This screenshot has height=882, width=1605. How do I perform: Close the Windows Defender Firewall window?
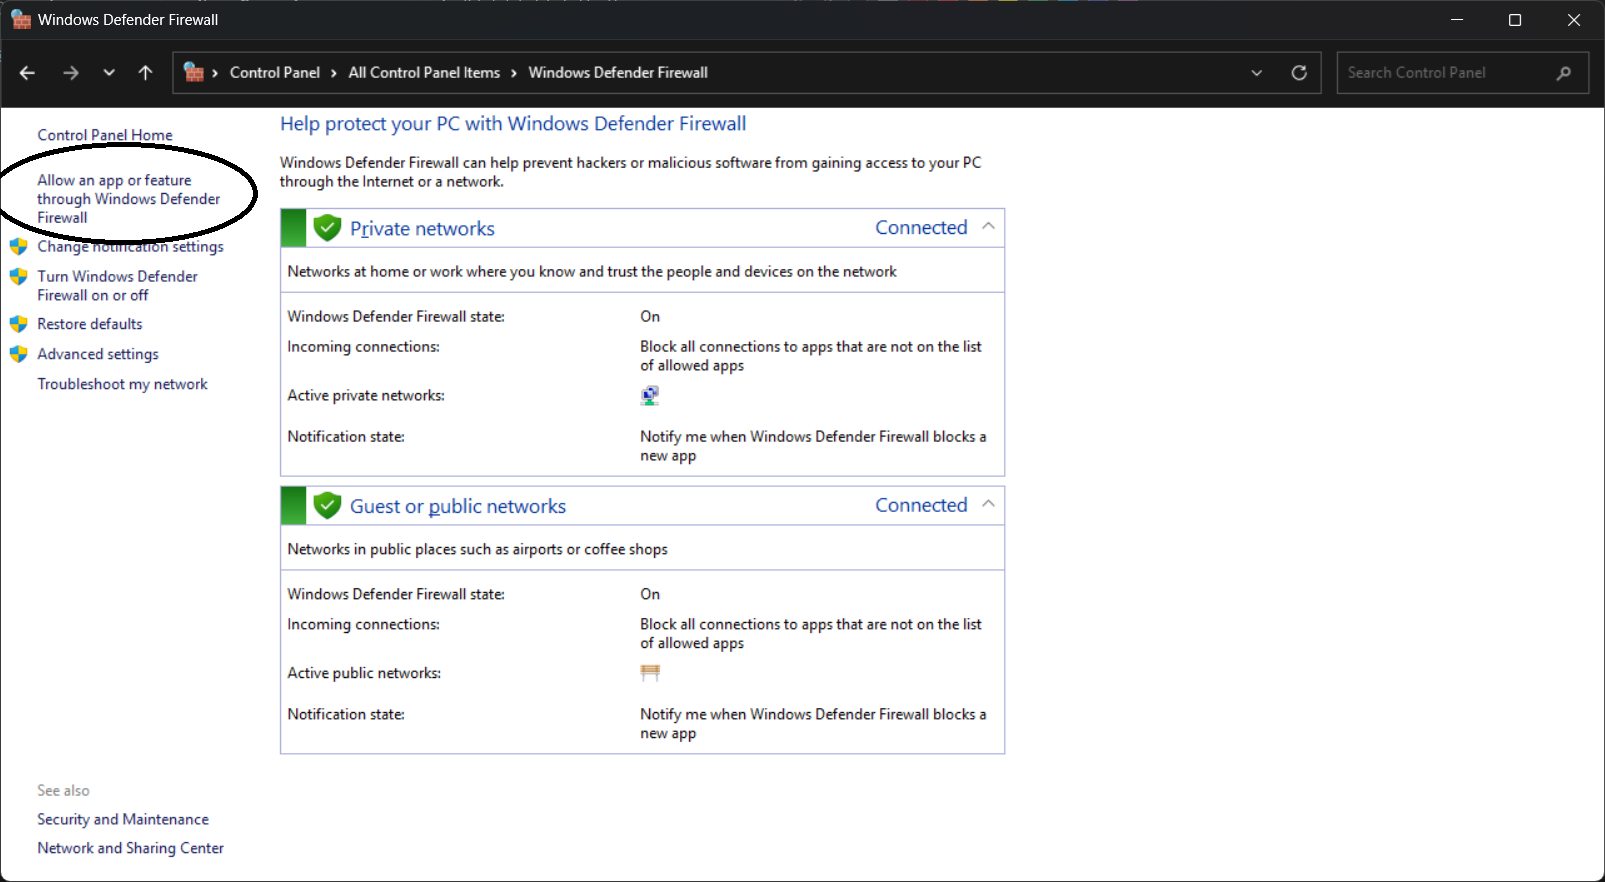[x=1574, y=20]
